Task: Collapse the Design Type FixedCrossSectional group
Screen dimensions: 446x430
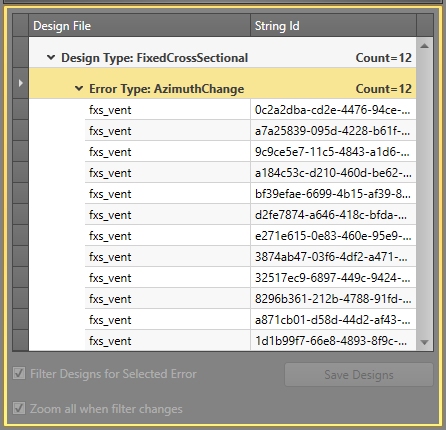Action: coord(51,58)
